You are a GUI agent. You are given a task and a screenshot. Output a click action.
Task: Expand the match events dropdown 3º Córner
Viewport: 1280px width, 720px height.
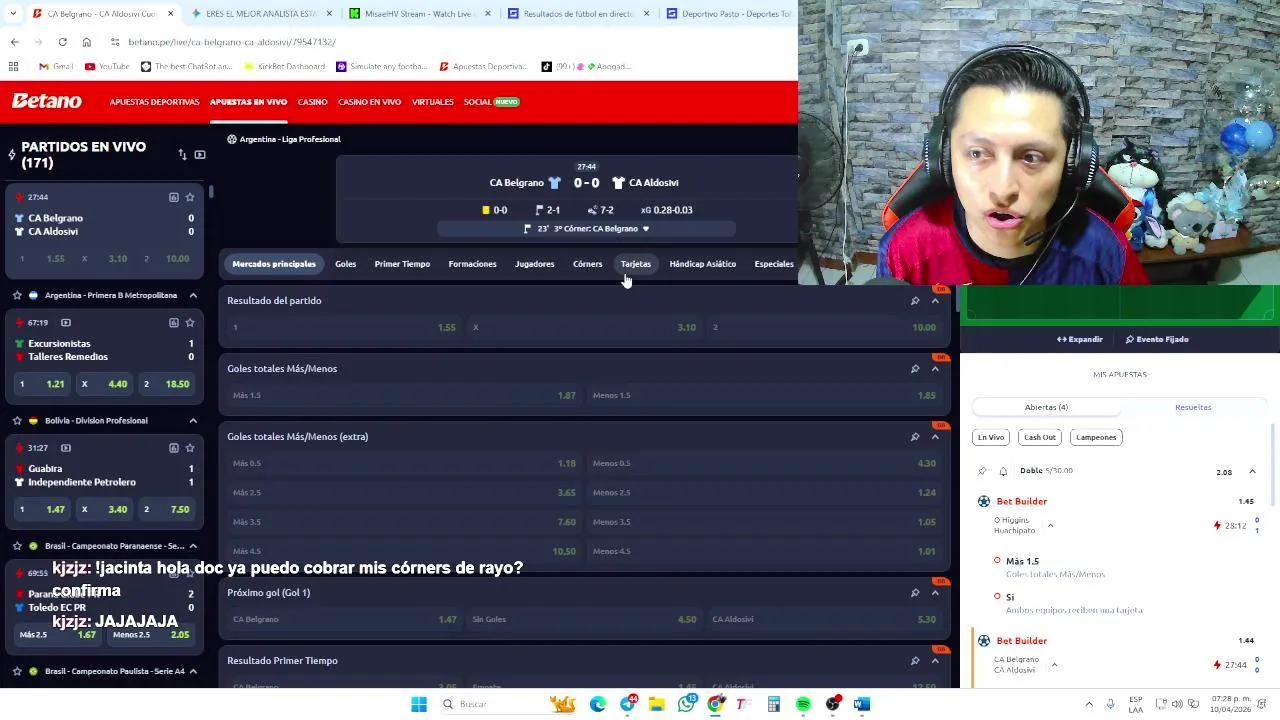click(586, 229)
